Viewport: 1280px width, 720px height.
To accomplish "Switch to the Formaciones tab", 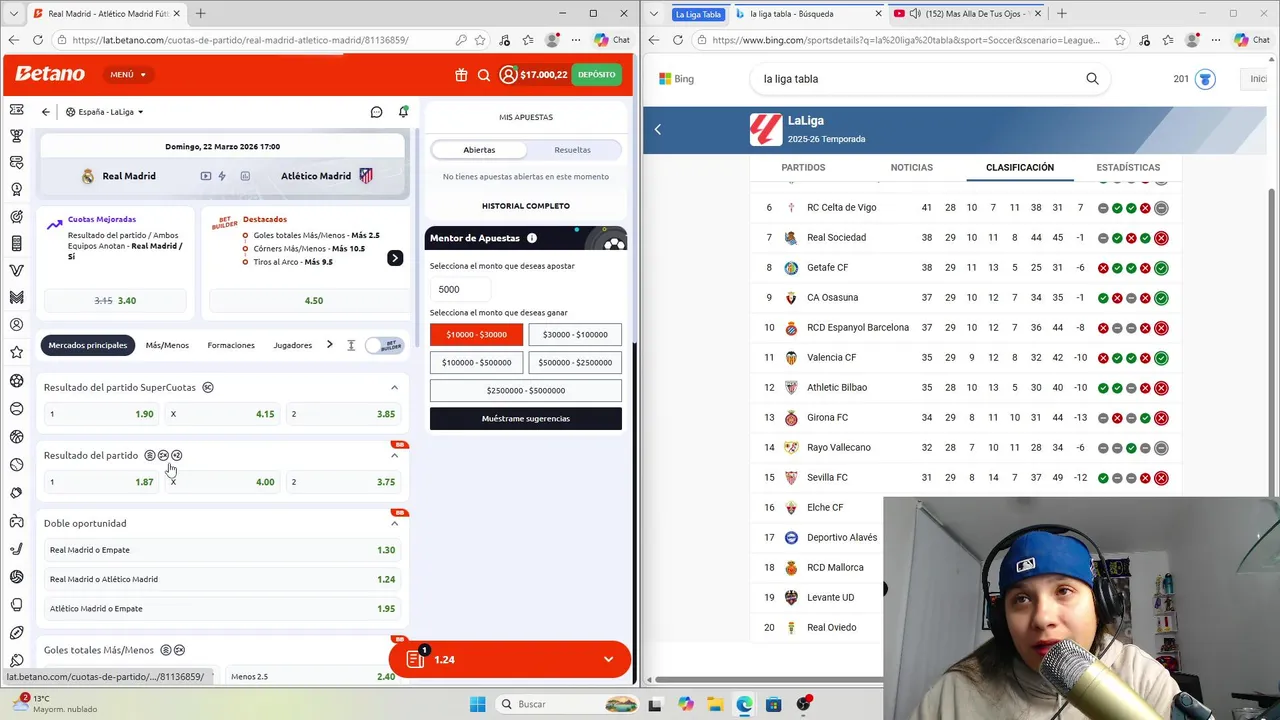I will point(231,345).
